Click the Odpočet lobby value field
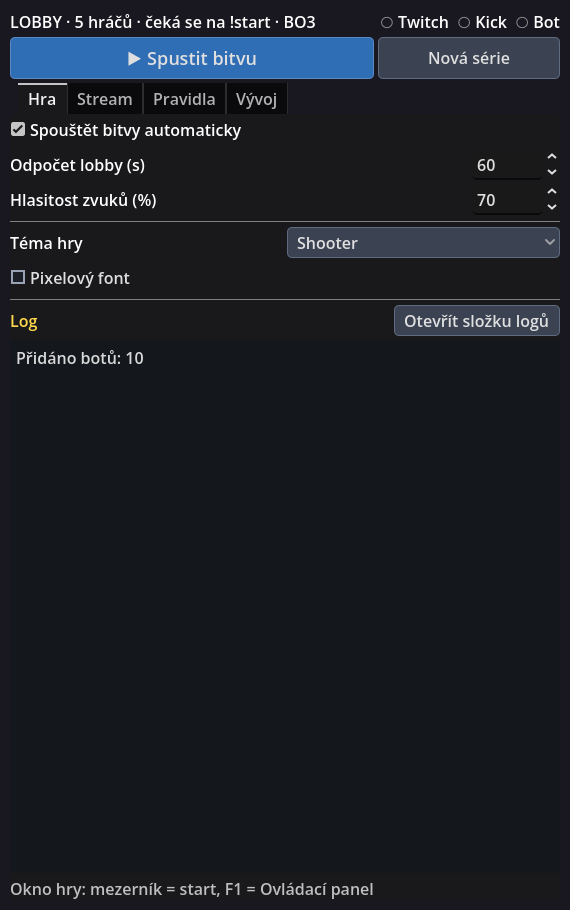The width and height of the screenshot is (570, 910). (507, 165)
